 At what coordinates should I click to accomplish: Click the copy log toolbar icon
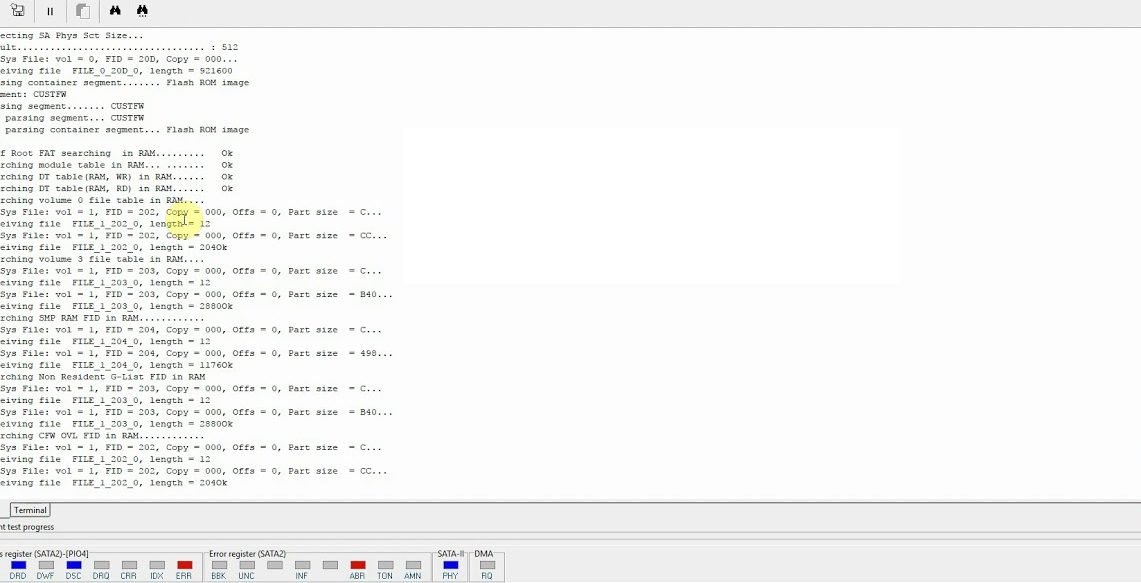83,12
